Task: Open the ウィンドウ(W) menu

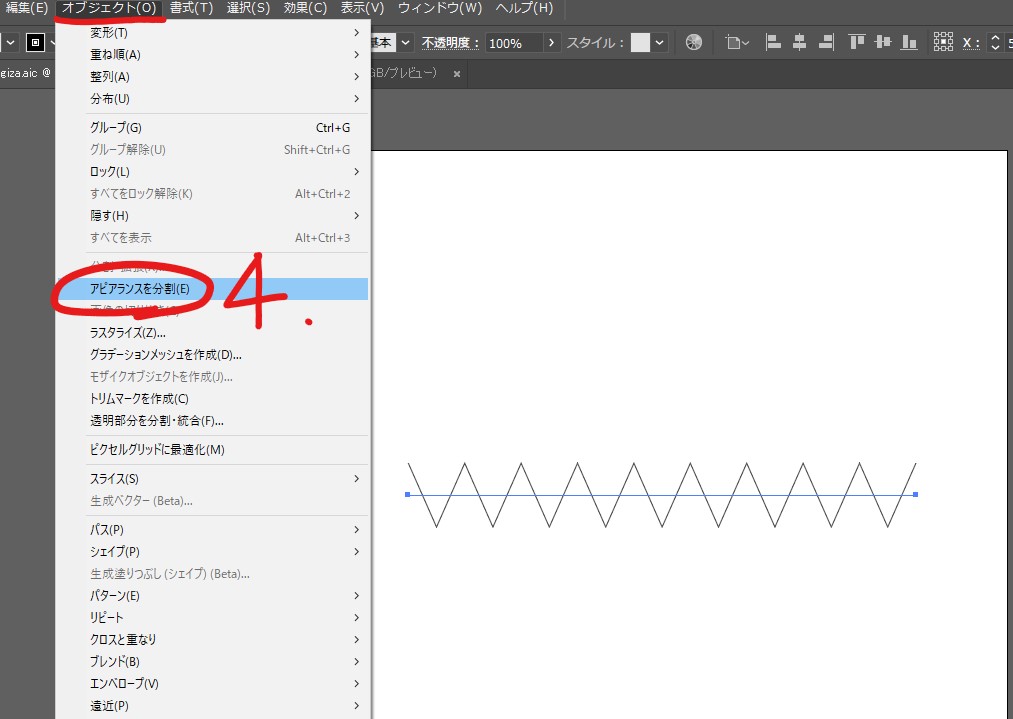Action: [440, 8]
